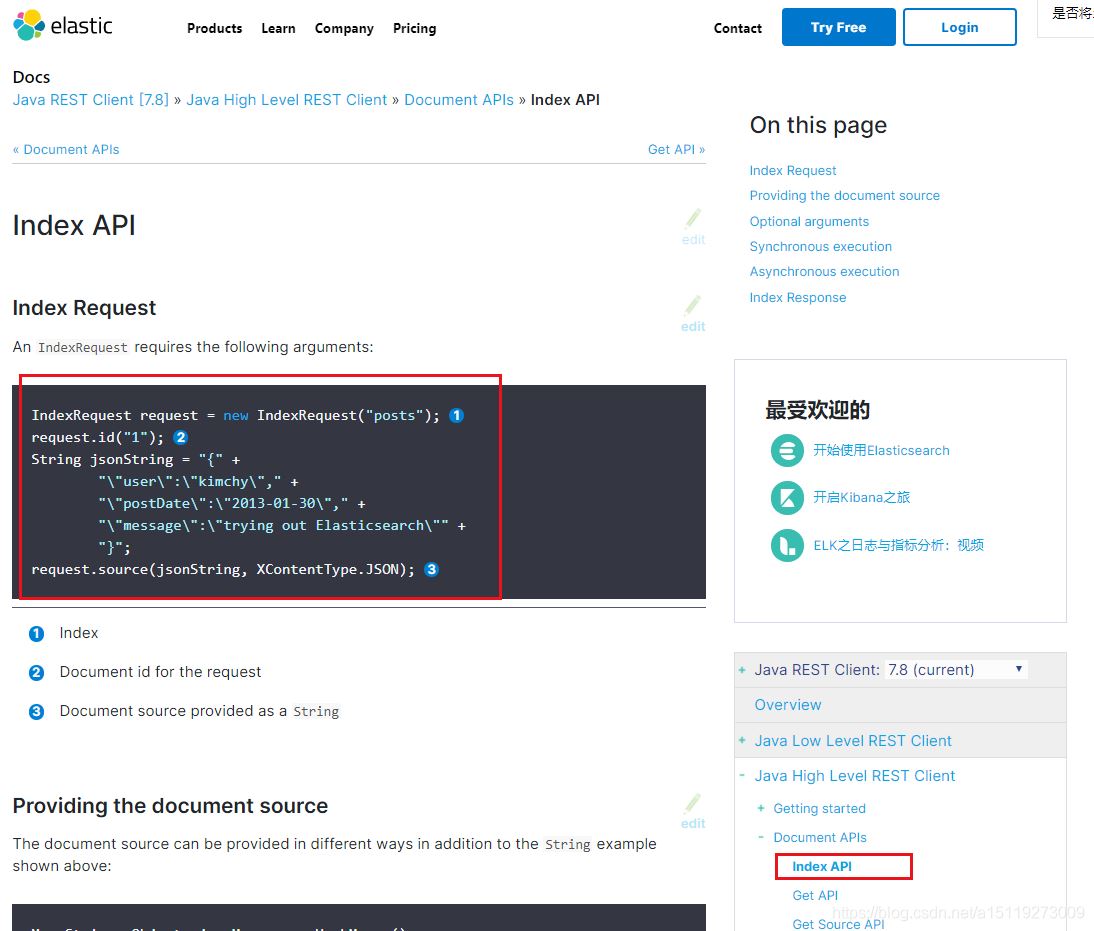Go to next page Get API »
This screenshot has width=1094, height=931.
point(676,149)
